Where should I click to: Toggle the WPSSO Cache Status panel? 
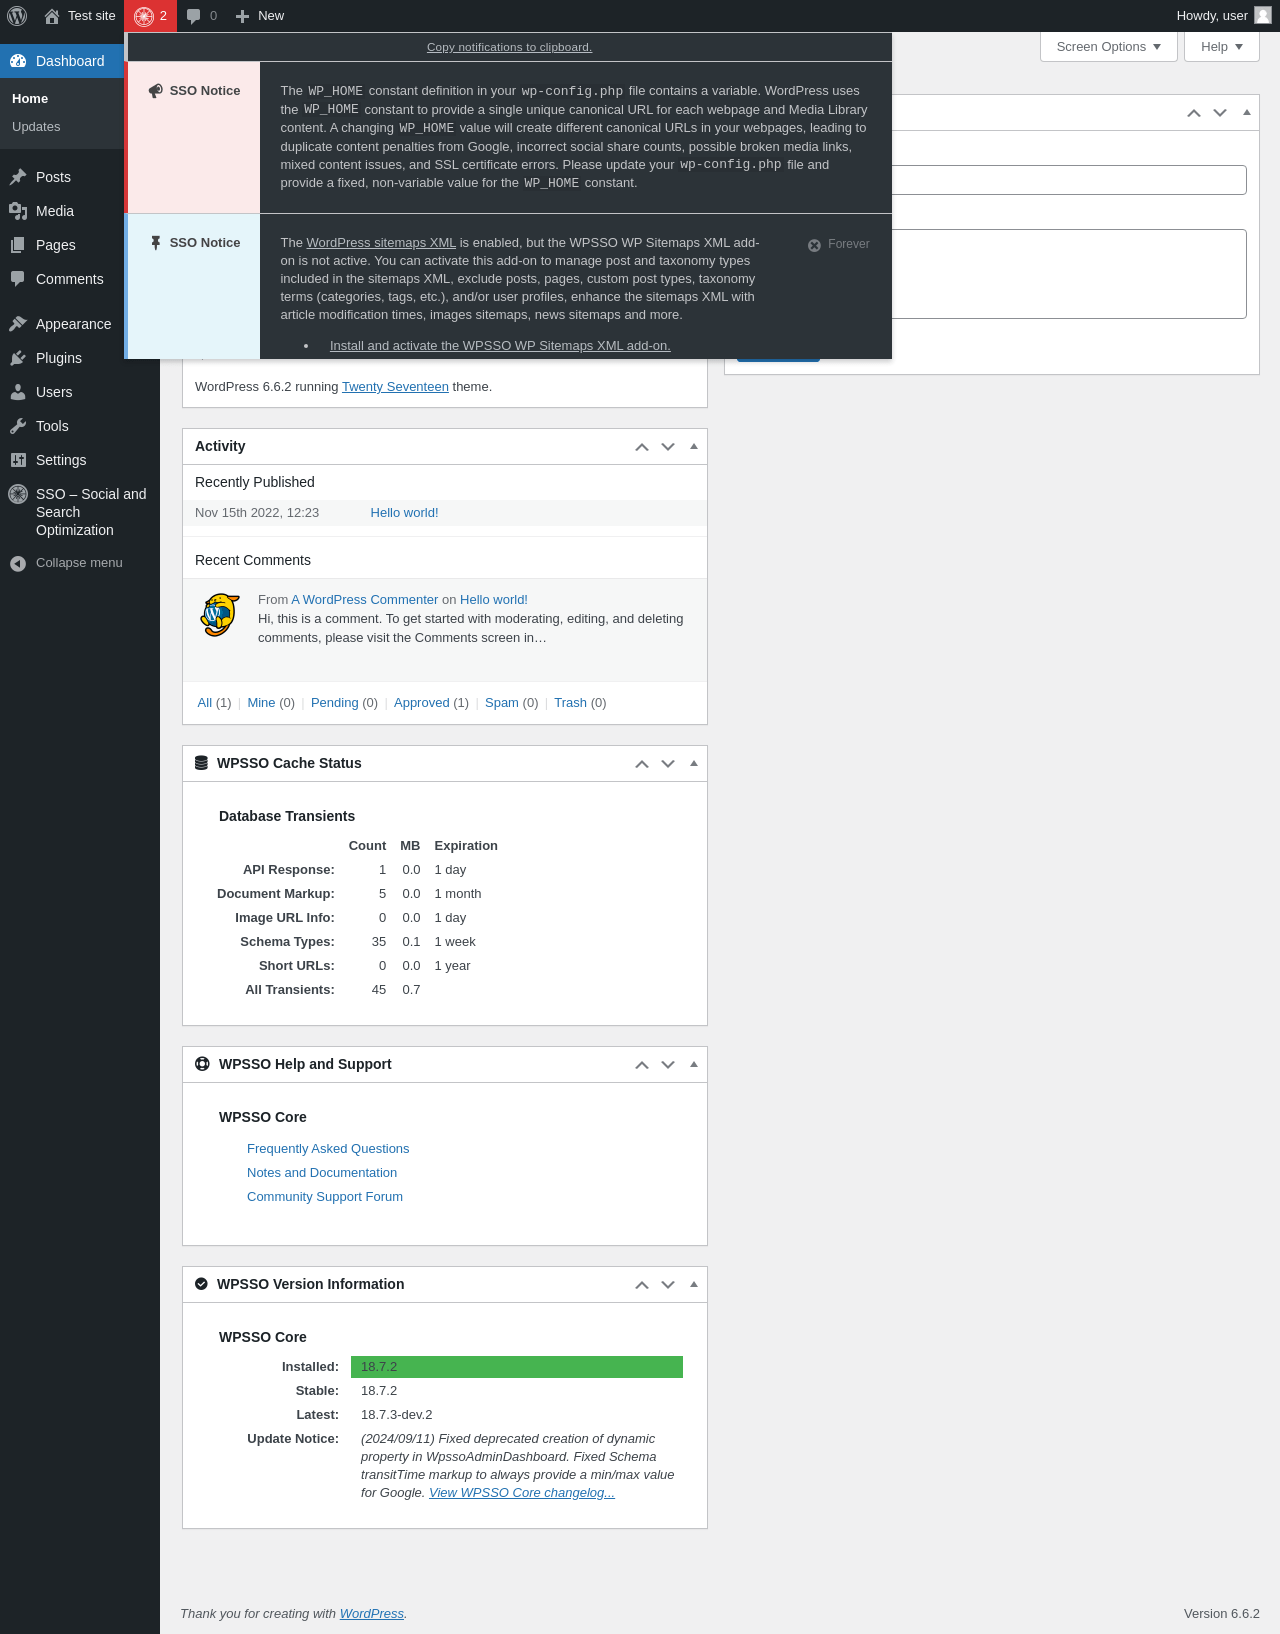(x=694, y=763)
